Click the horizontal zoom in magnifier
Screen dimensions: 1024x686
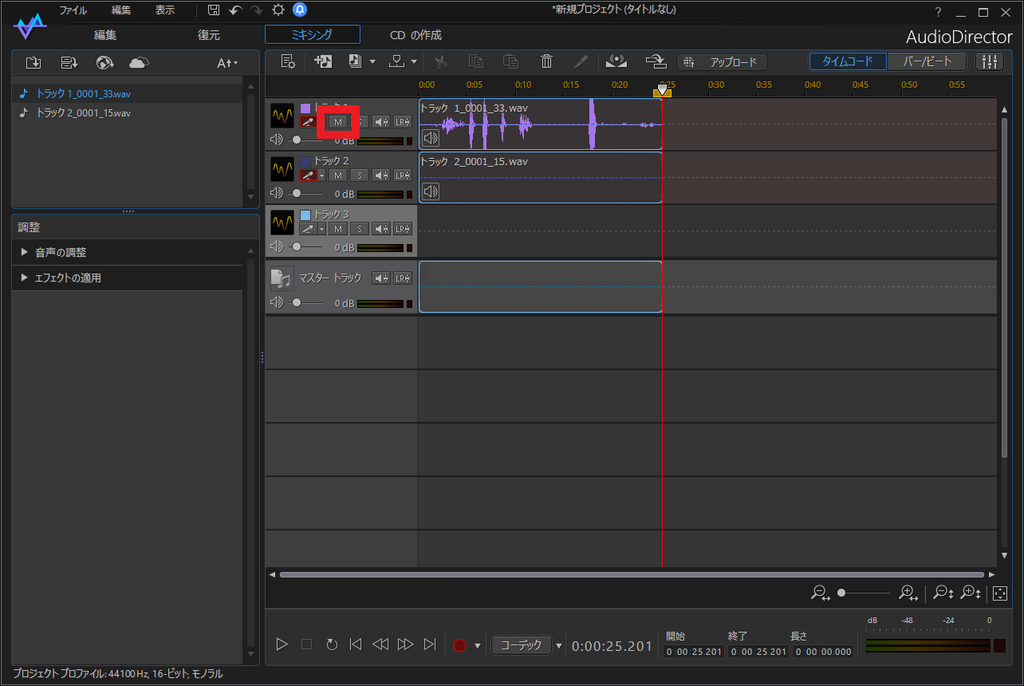point(908,593)
